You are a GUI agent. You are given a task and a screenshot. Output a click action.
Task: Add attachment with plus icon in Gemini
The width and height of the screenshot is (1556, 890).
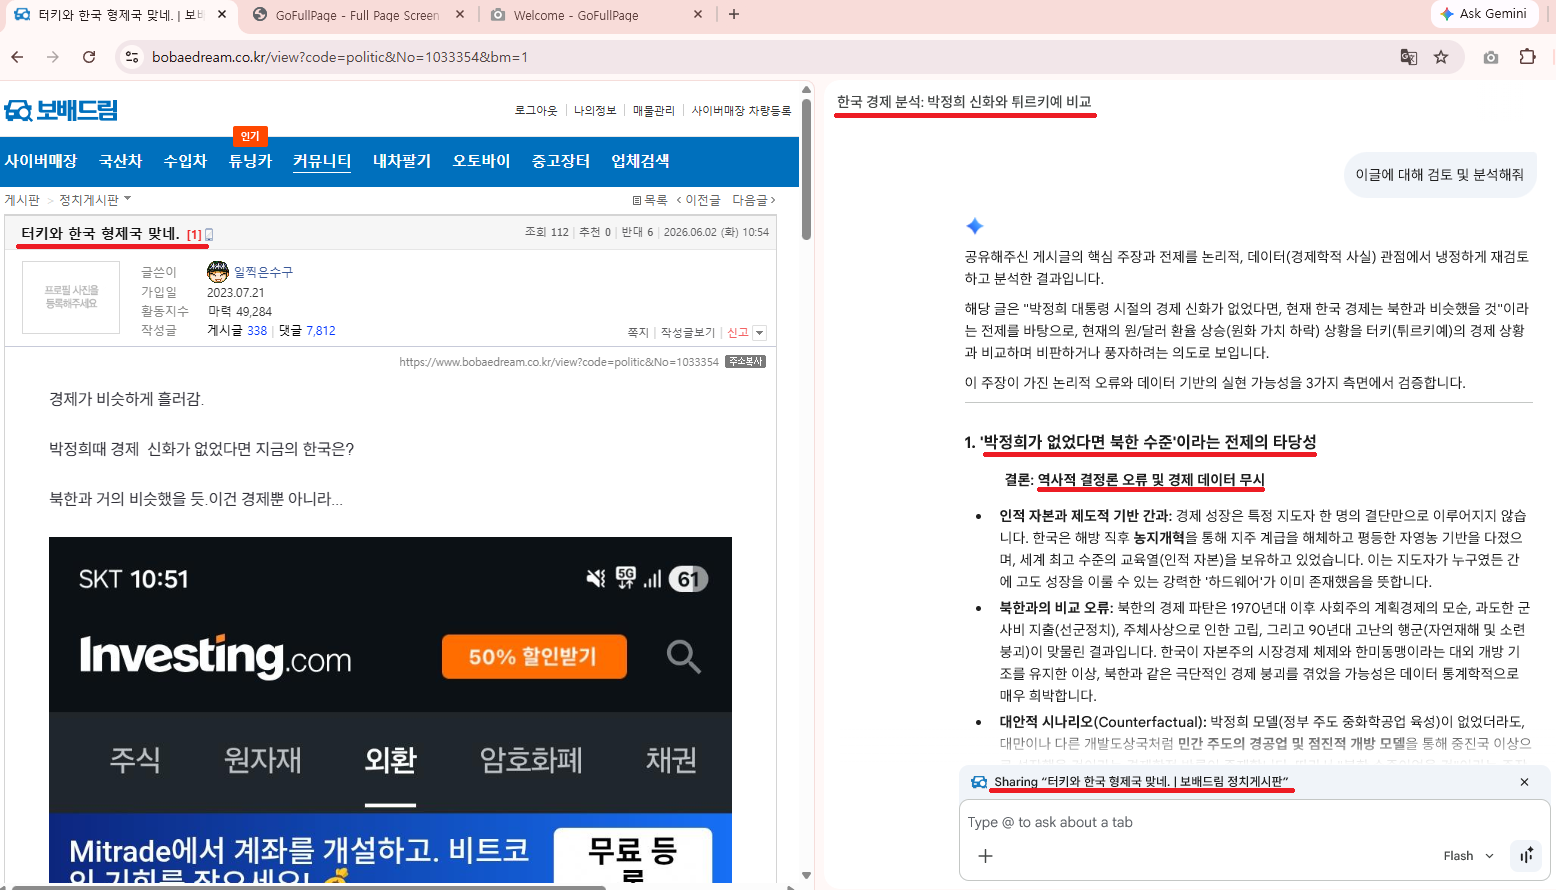tap(985, 856)
